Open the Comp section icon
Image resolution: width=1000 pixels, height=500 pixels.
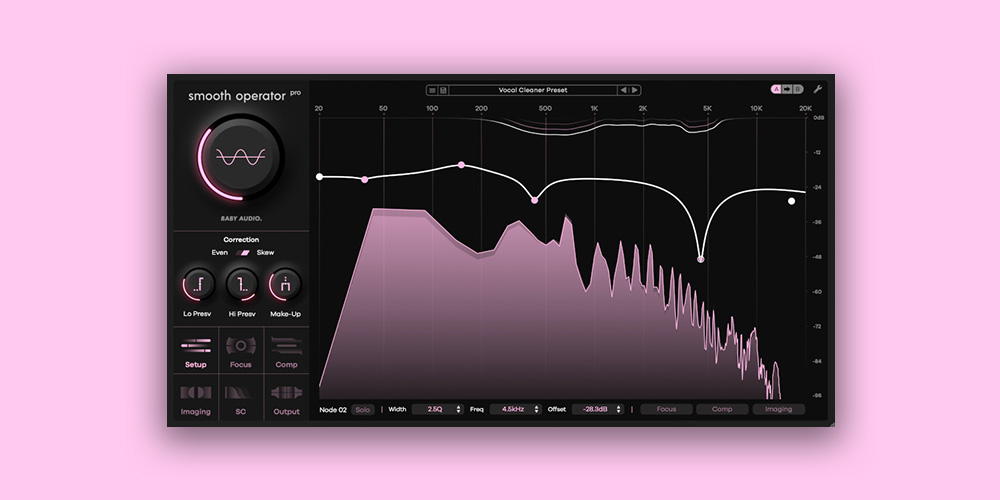[x=286, y=346]
